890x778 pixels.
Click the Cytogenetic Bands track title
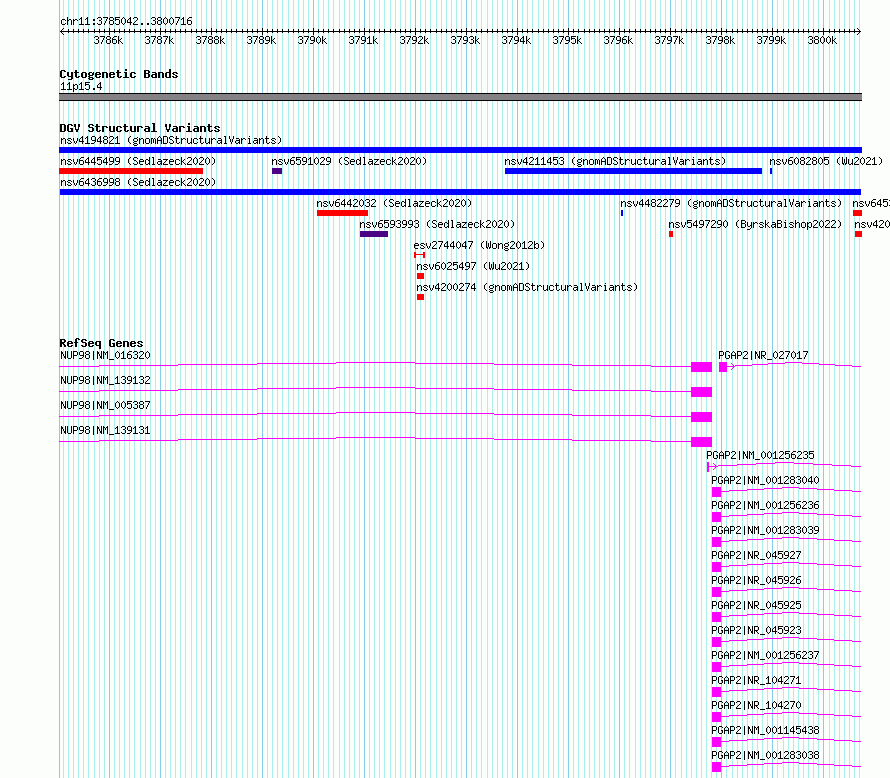point(119,74)
